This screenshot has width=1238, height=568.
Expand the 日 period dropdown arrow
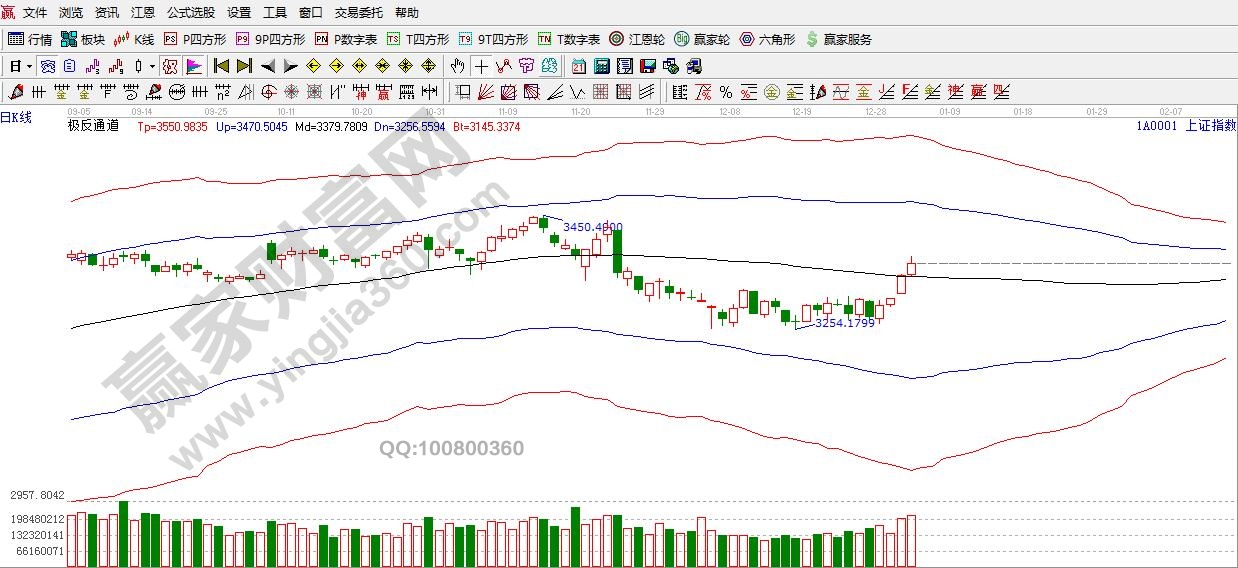(x=29, y=67)
